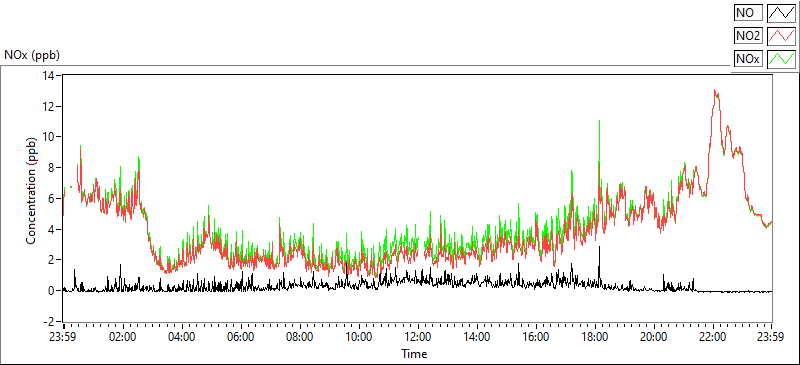This screenshot has width=800, height=365.
Task: Click the NO2 red plot legend icon
Action: (x=782, y=36)
